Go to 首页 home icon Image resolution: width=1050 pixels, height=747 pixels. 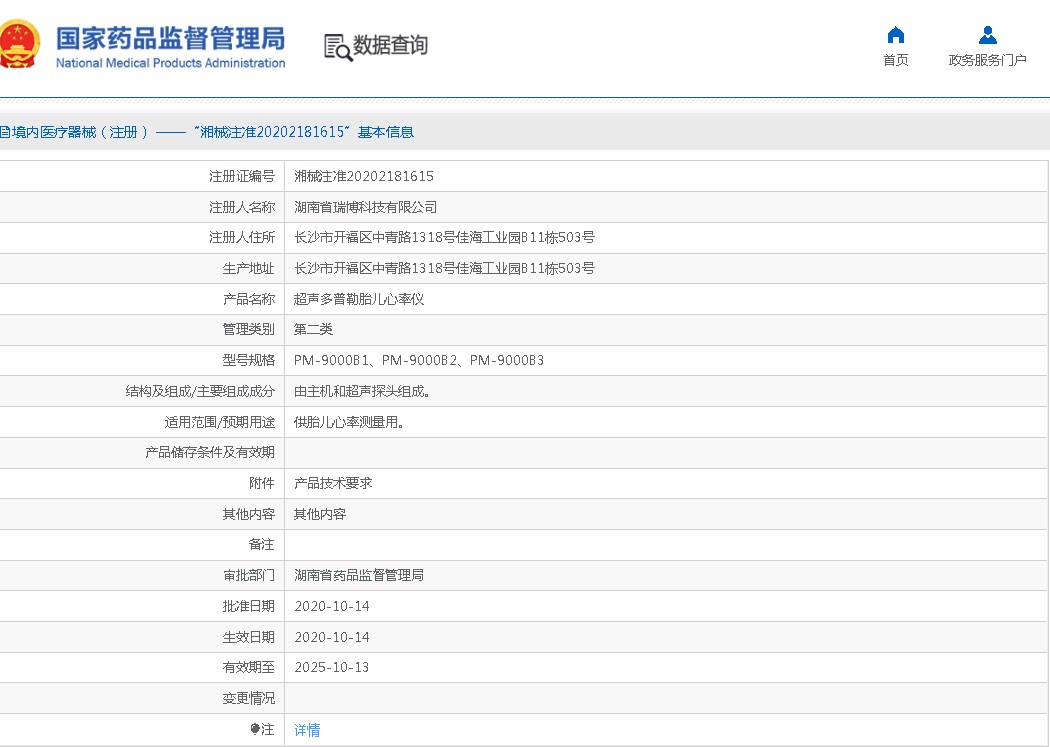click(895, 35)
